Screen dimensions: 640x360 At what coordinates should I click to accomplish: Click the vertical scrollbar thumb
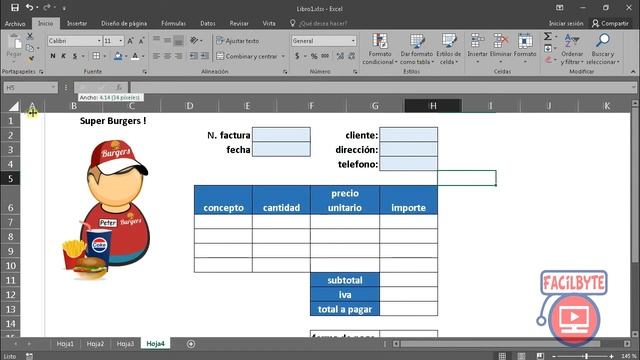coord(635,184)
